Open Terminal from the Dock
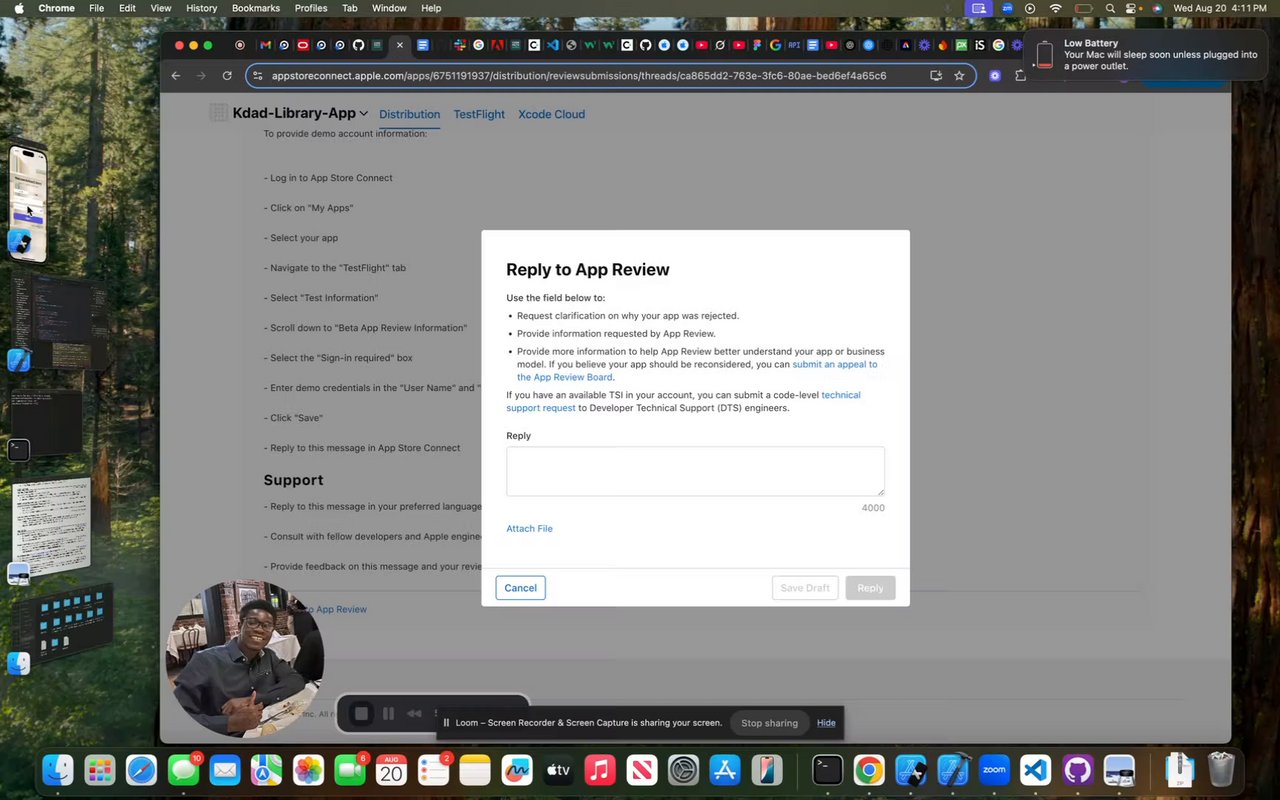 828,769
